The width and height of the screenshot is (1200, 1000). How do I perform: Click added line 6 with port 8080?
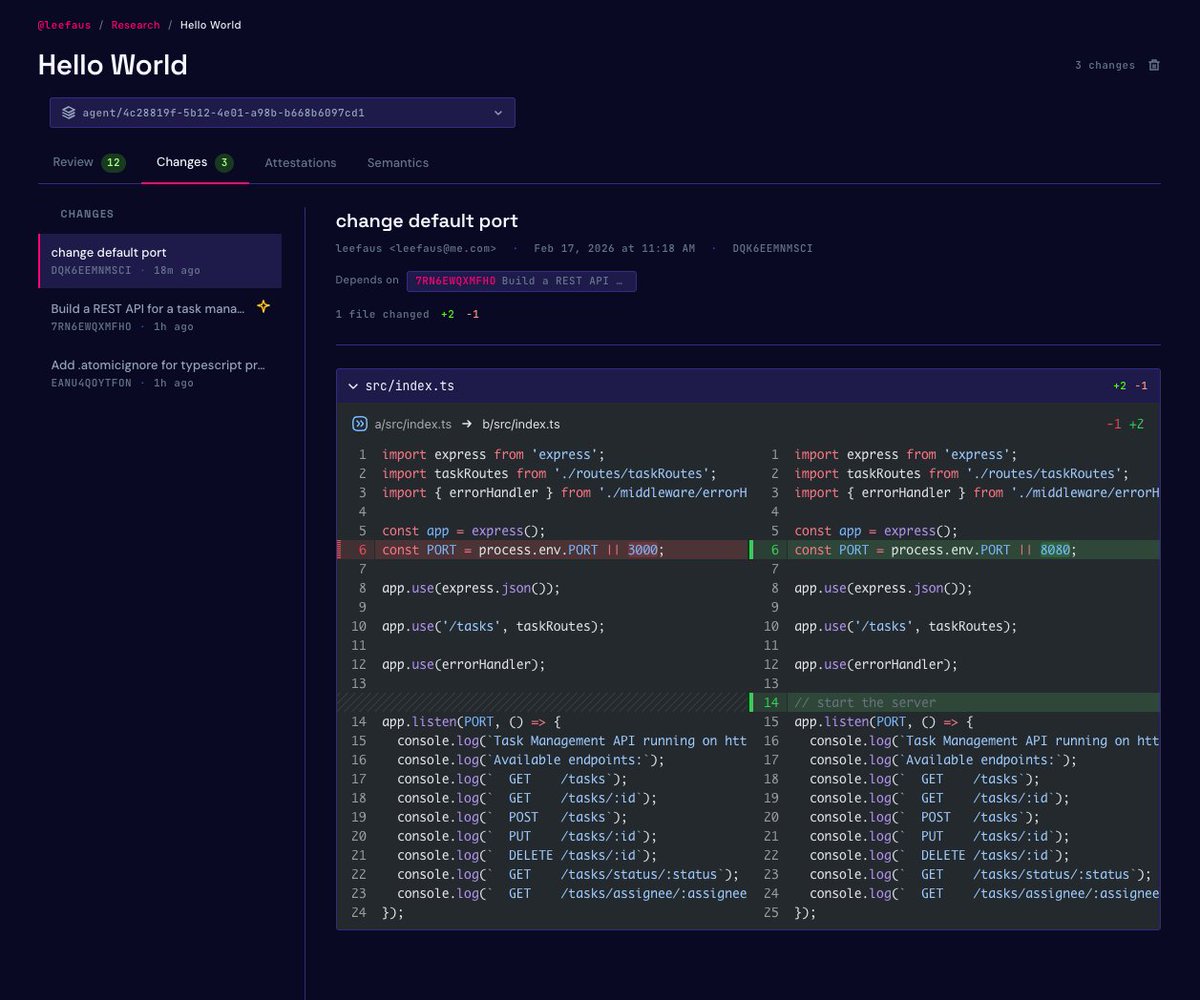[955, 550]
